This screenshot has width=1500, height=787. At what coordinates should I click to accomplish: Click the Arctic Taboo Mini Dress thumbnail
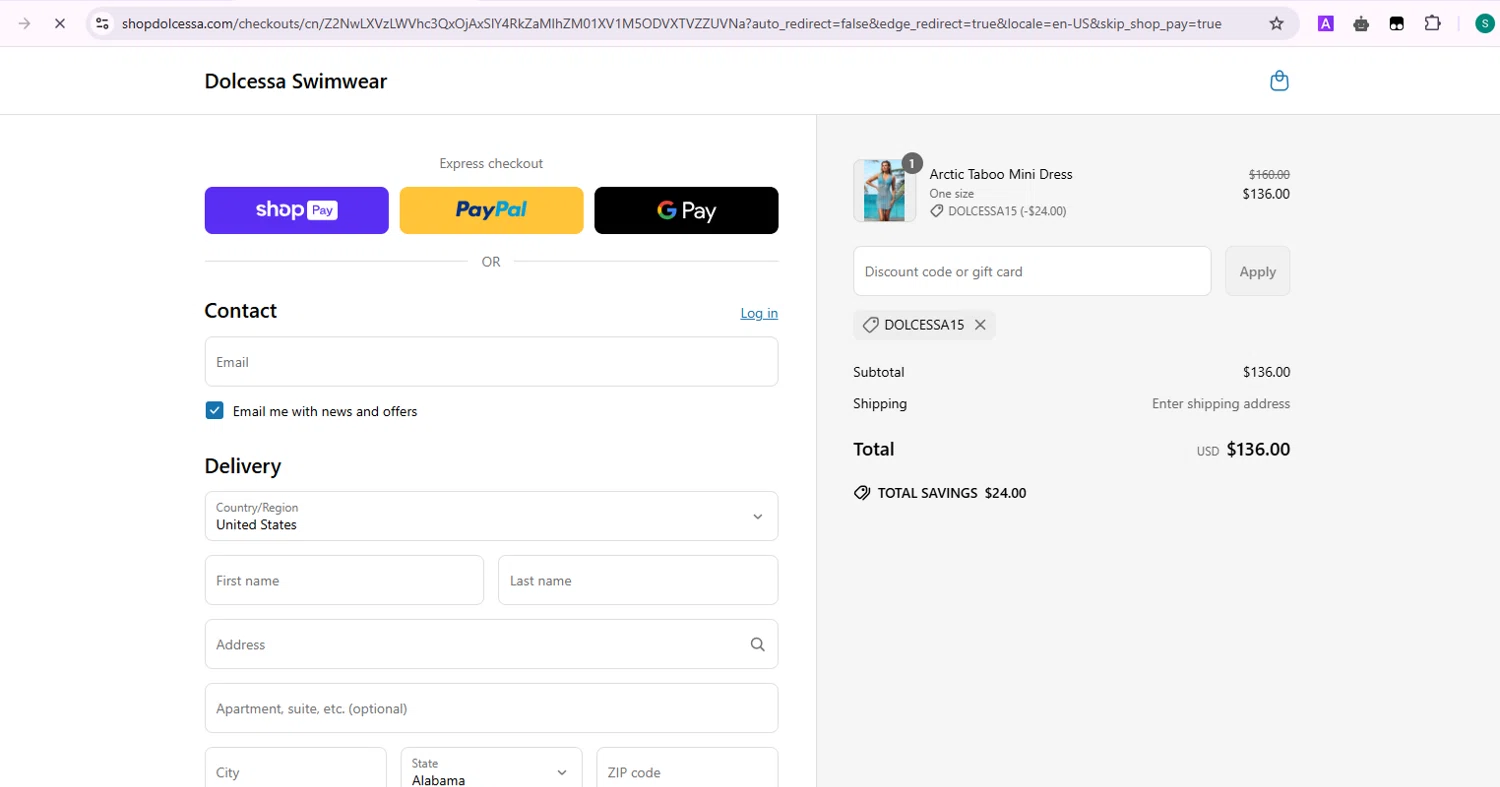point(884,190)
